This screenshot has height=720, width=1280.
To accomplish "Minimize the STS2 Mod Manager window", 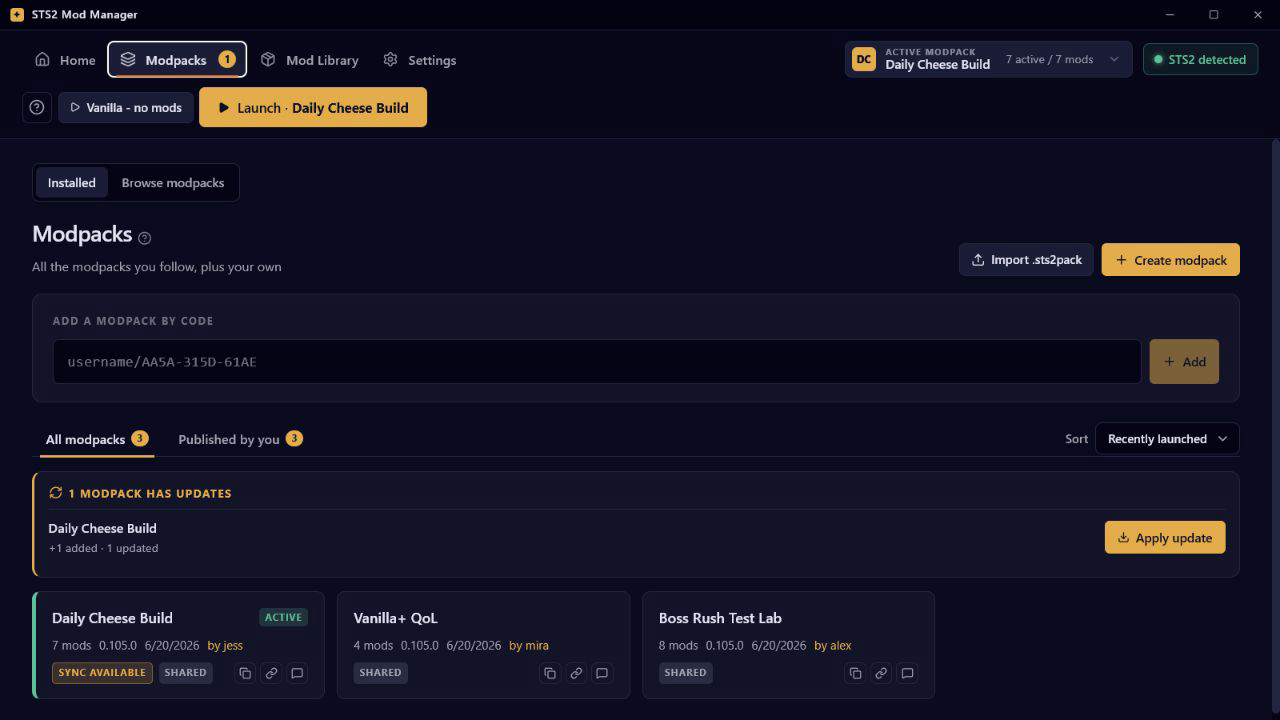I will click(1171, 14).
